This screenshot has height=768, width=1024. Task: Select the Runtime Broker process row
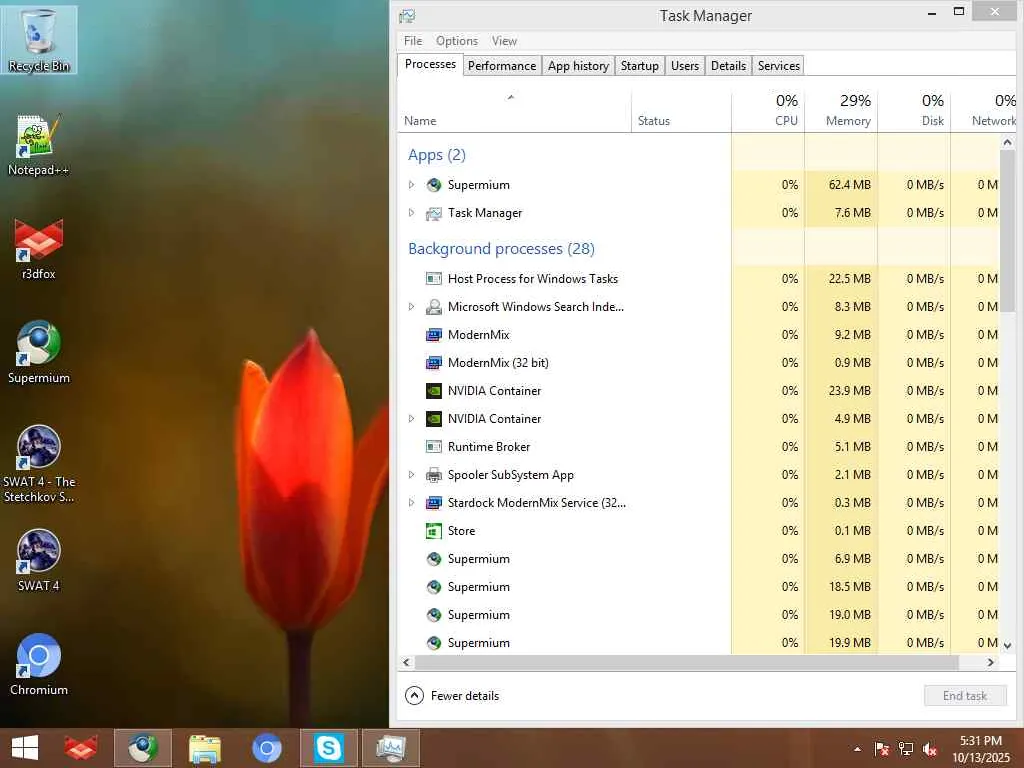click(x=698, y=447)
